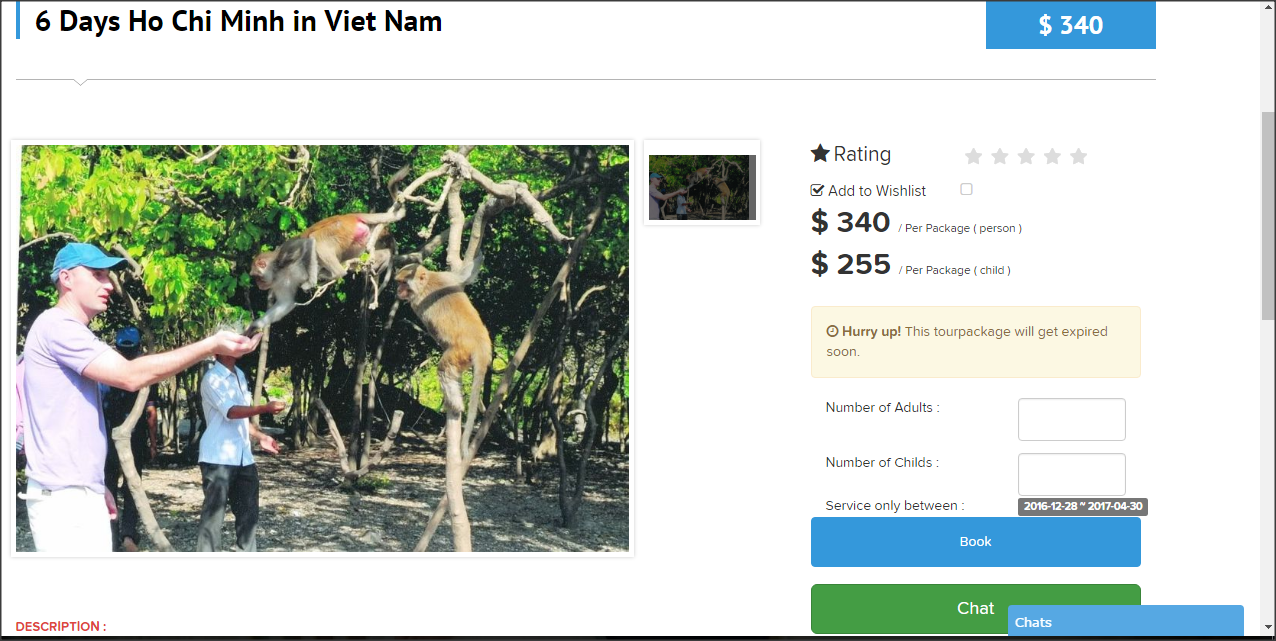Focus the Number of Childs field
This screenshot has height=641, width=1276.
tap(1071, 474)
